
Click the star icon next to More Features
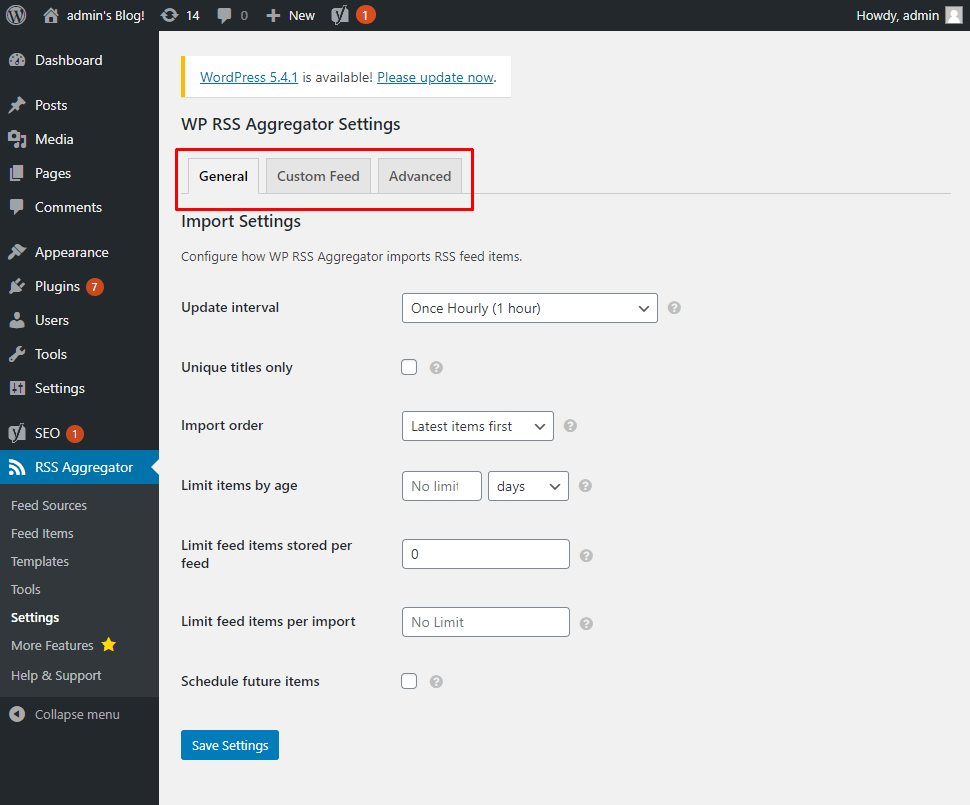coord(109,645)
